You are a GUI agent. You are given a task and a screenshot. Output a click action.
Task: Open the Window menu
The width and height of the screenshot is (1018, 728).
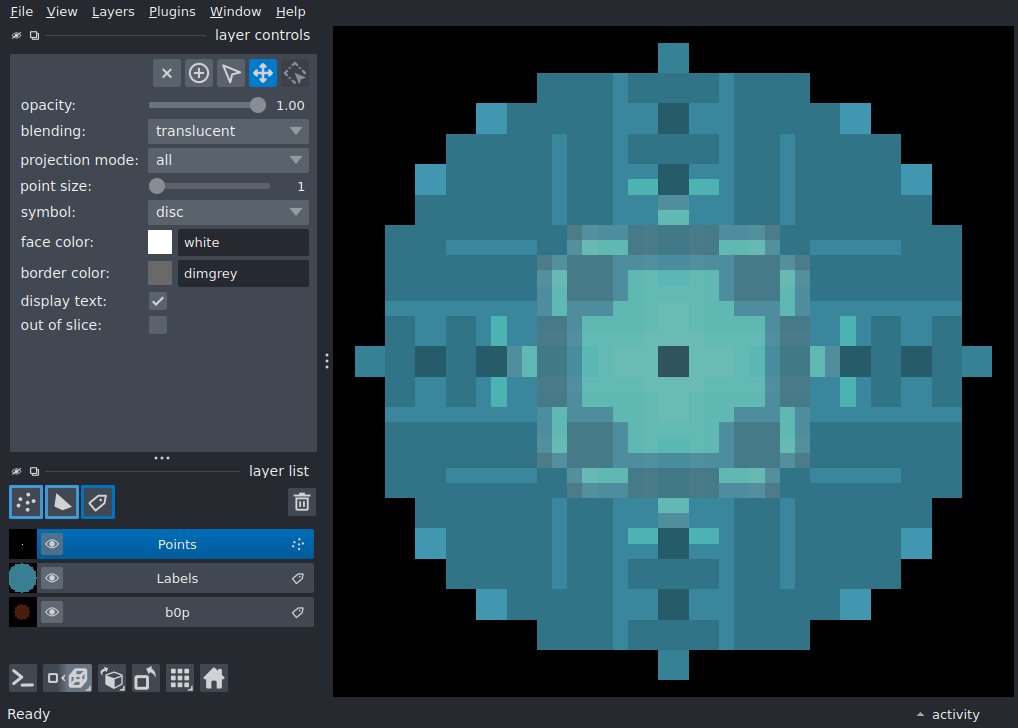coord(236,12)
